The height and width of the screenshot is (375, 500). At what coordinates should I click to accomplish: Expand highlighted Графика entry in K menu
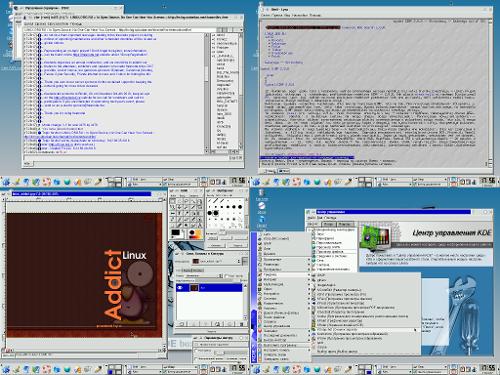click(x=284, y=275)
